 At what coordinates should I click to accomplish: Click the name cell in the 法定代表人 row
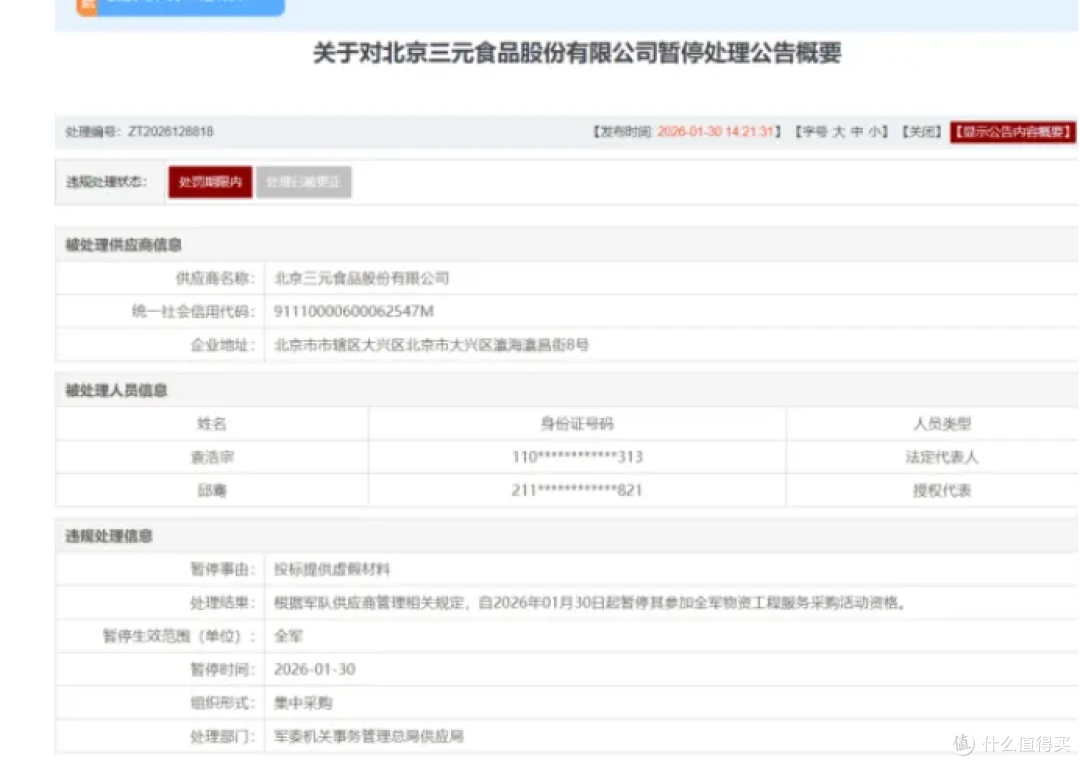point(212,457)
